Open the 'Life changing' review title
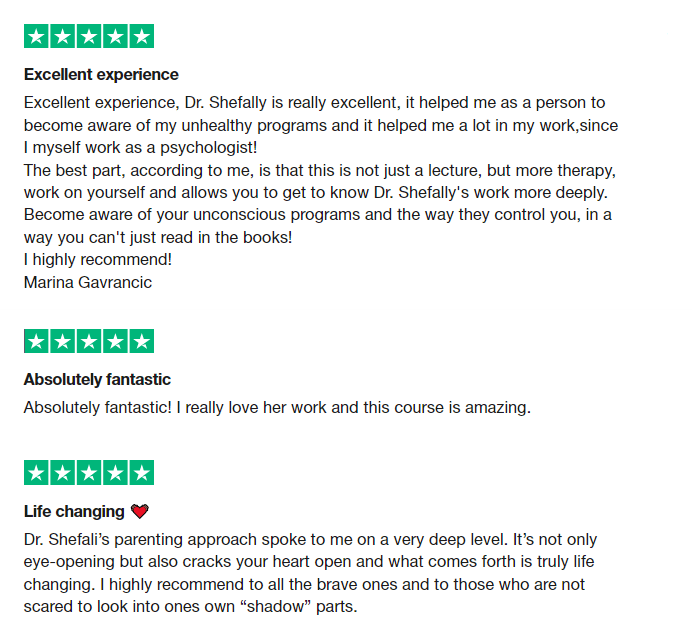Viewport: 692px width, 637px height. click(74, 512)
